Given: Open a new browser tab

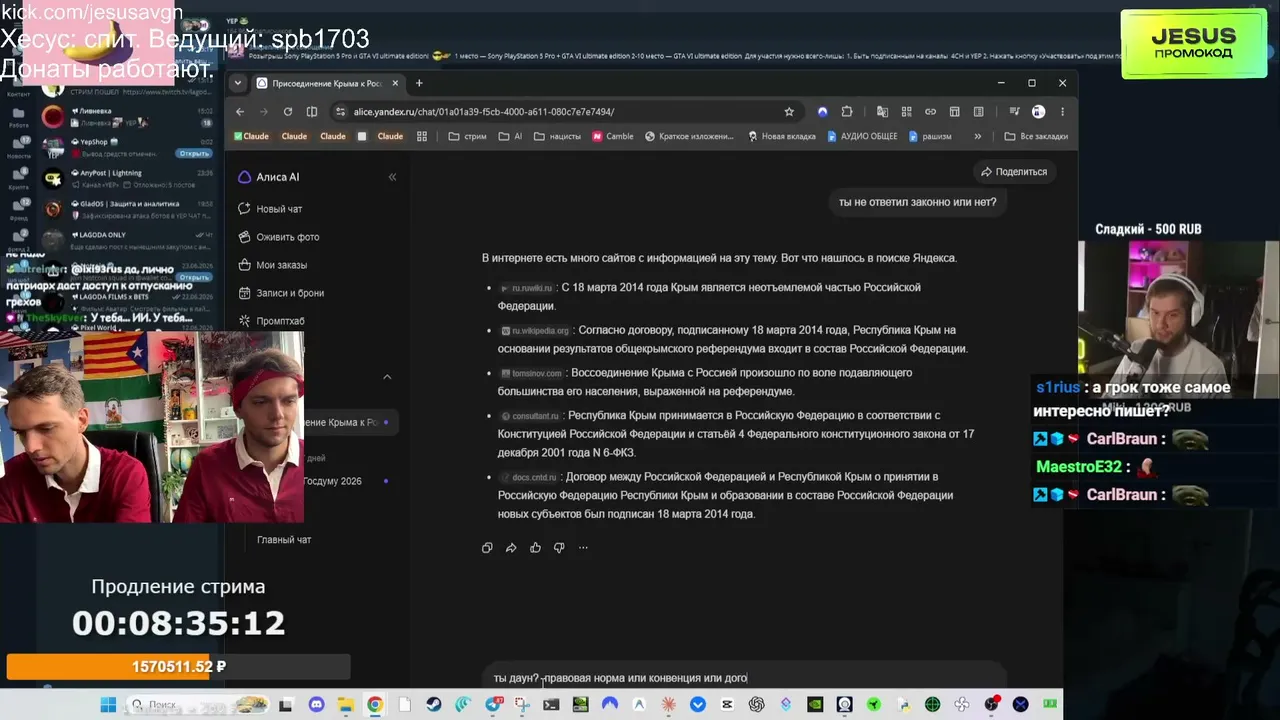Looking at the screenshot, I should [x=419, y=83].
